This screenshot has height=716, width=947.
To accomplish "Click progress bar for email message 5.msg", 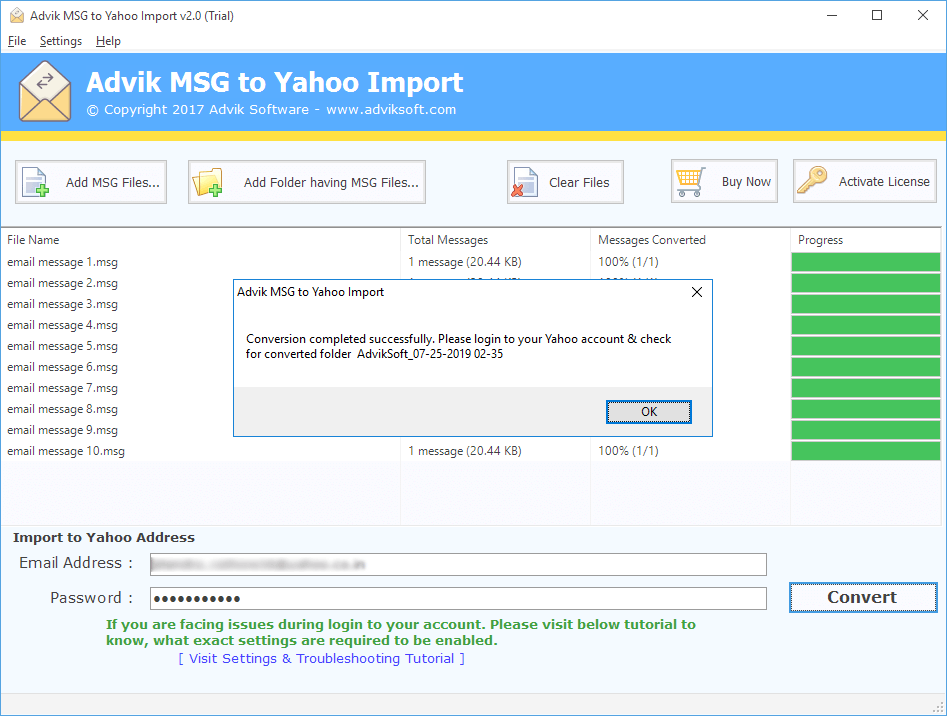I will coord(865,346).
